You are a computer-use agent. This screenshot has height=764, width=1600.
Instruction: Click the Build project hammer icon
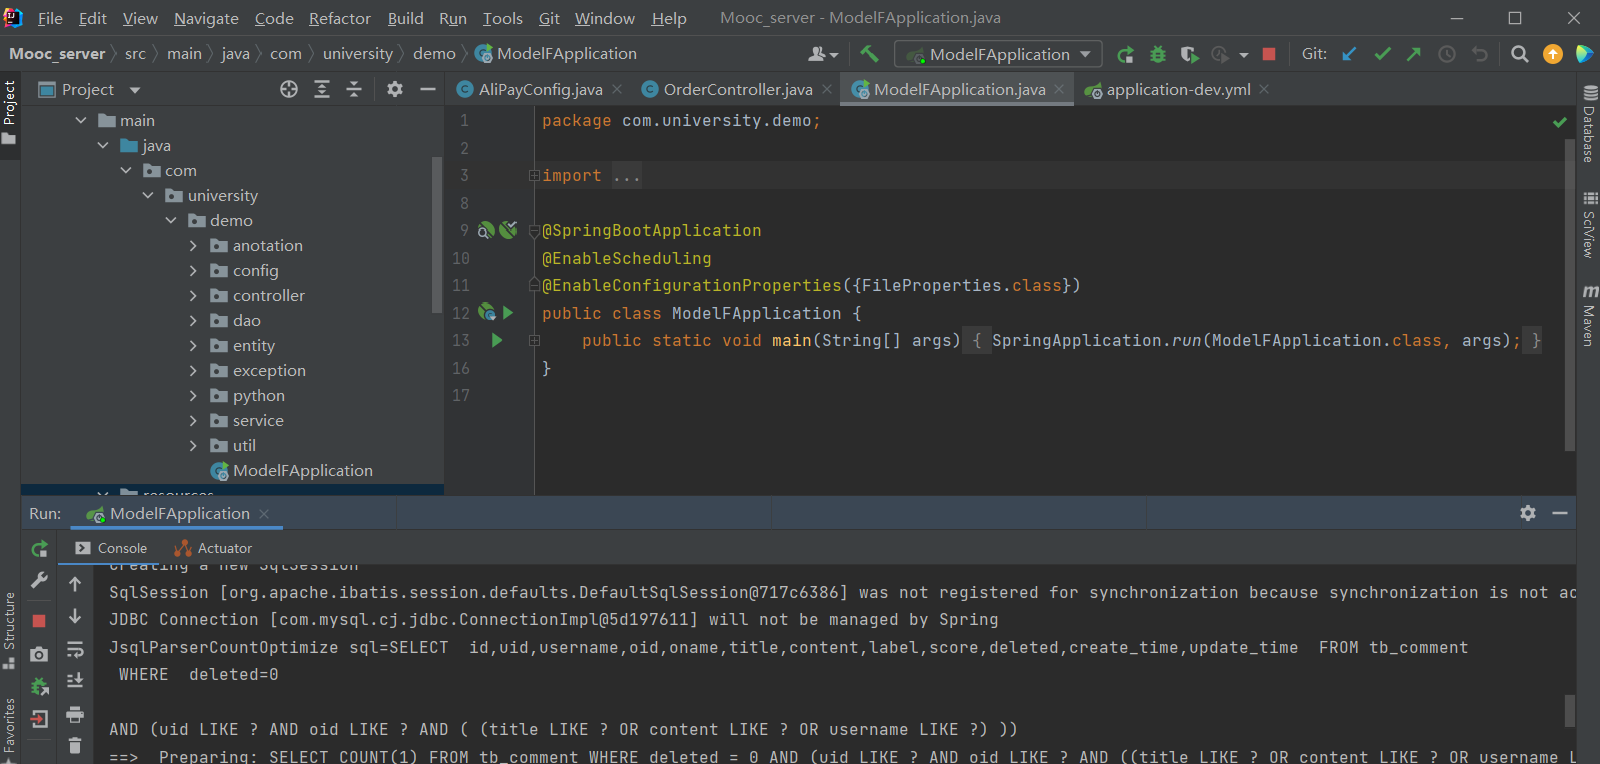click(869, 54)
